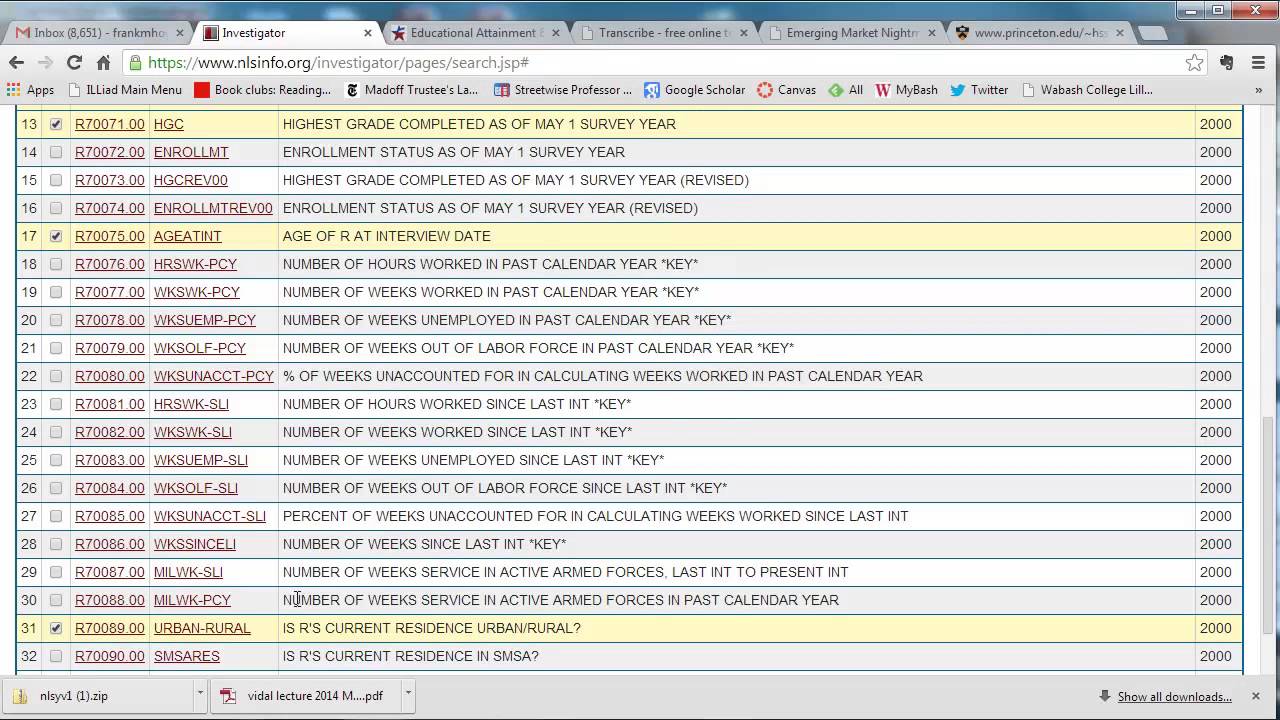The height and width of the screenshot is (720, 1280).
Task: Open the WKSOLF-SLI variable link
Action: click(x=195, y=488)
